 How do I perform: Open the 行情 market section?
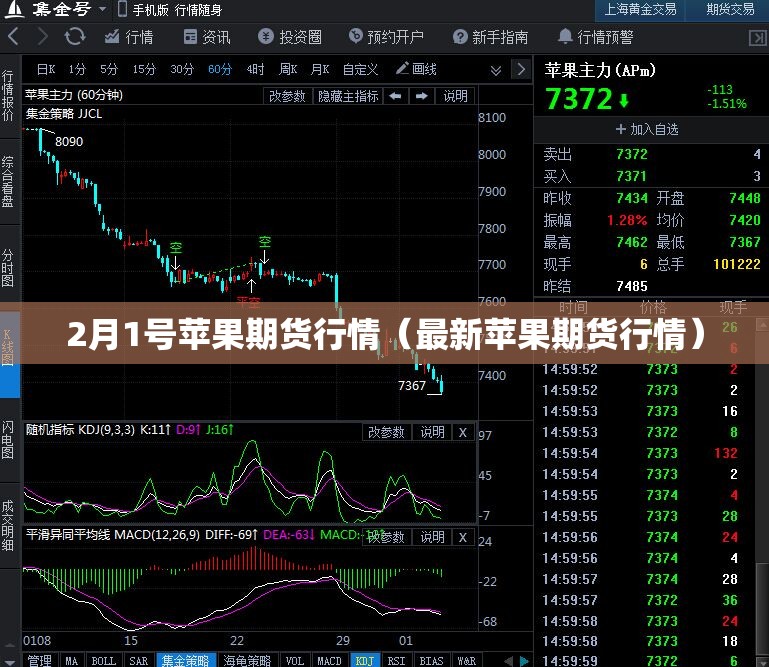click(129, 37)
